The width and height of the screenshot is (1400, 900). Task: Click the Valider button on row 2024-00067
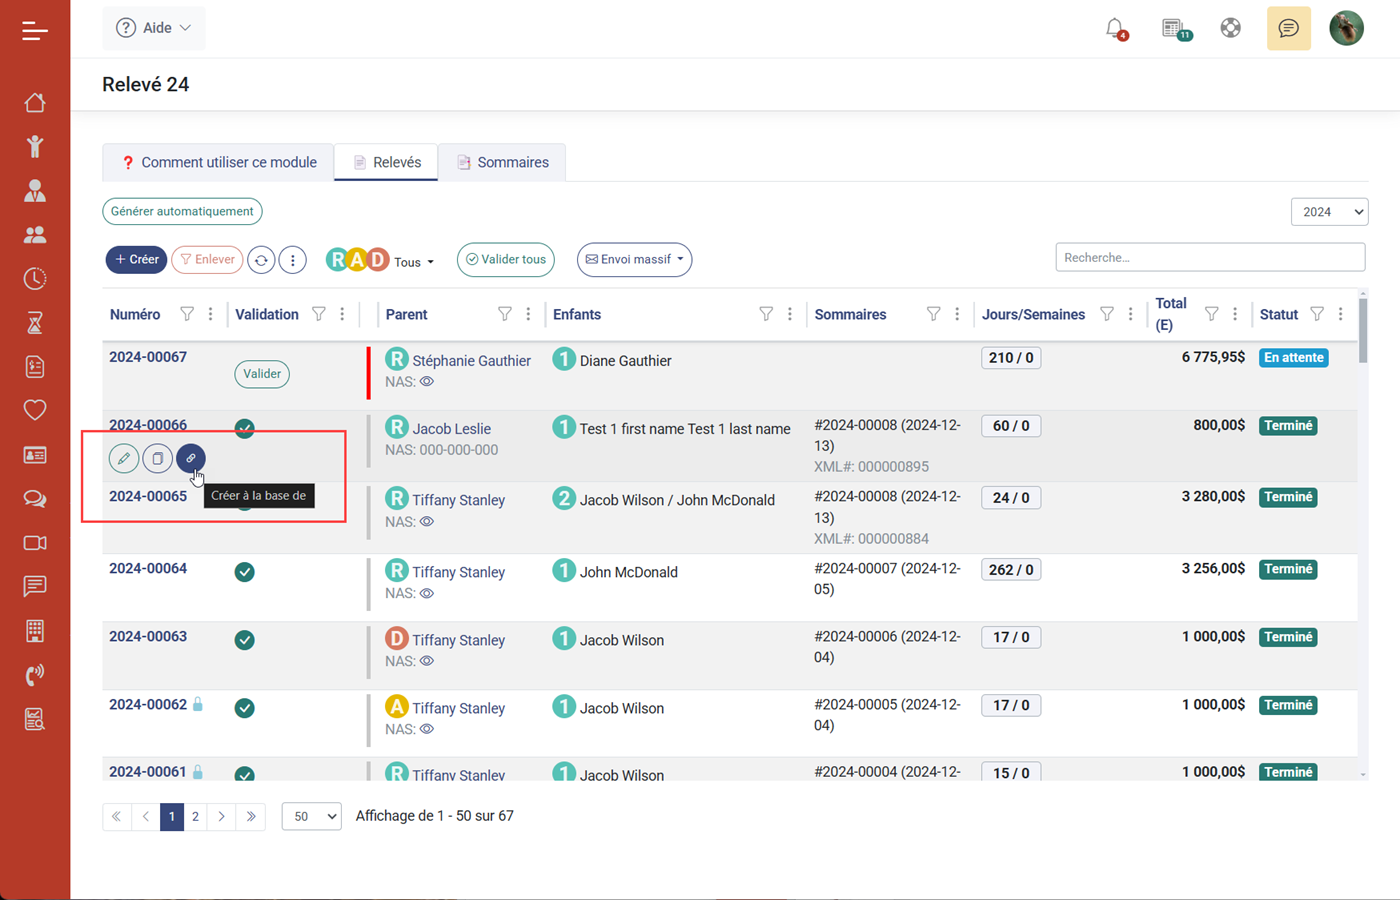point(261,374)
